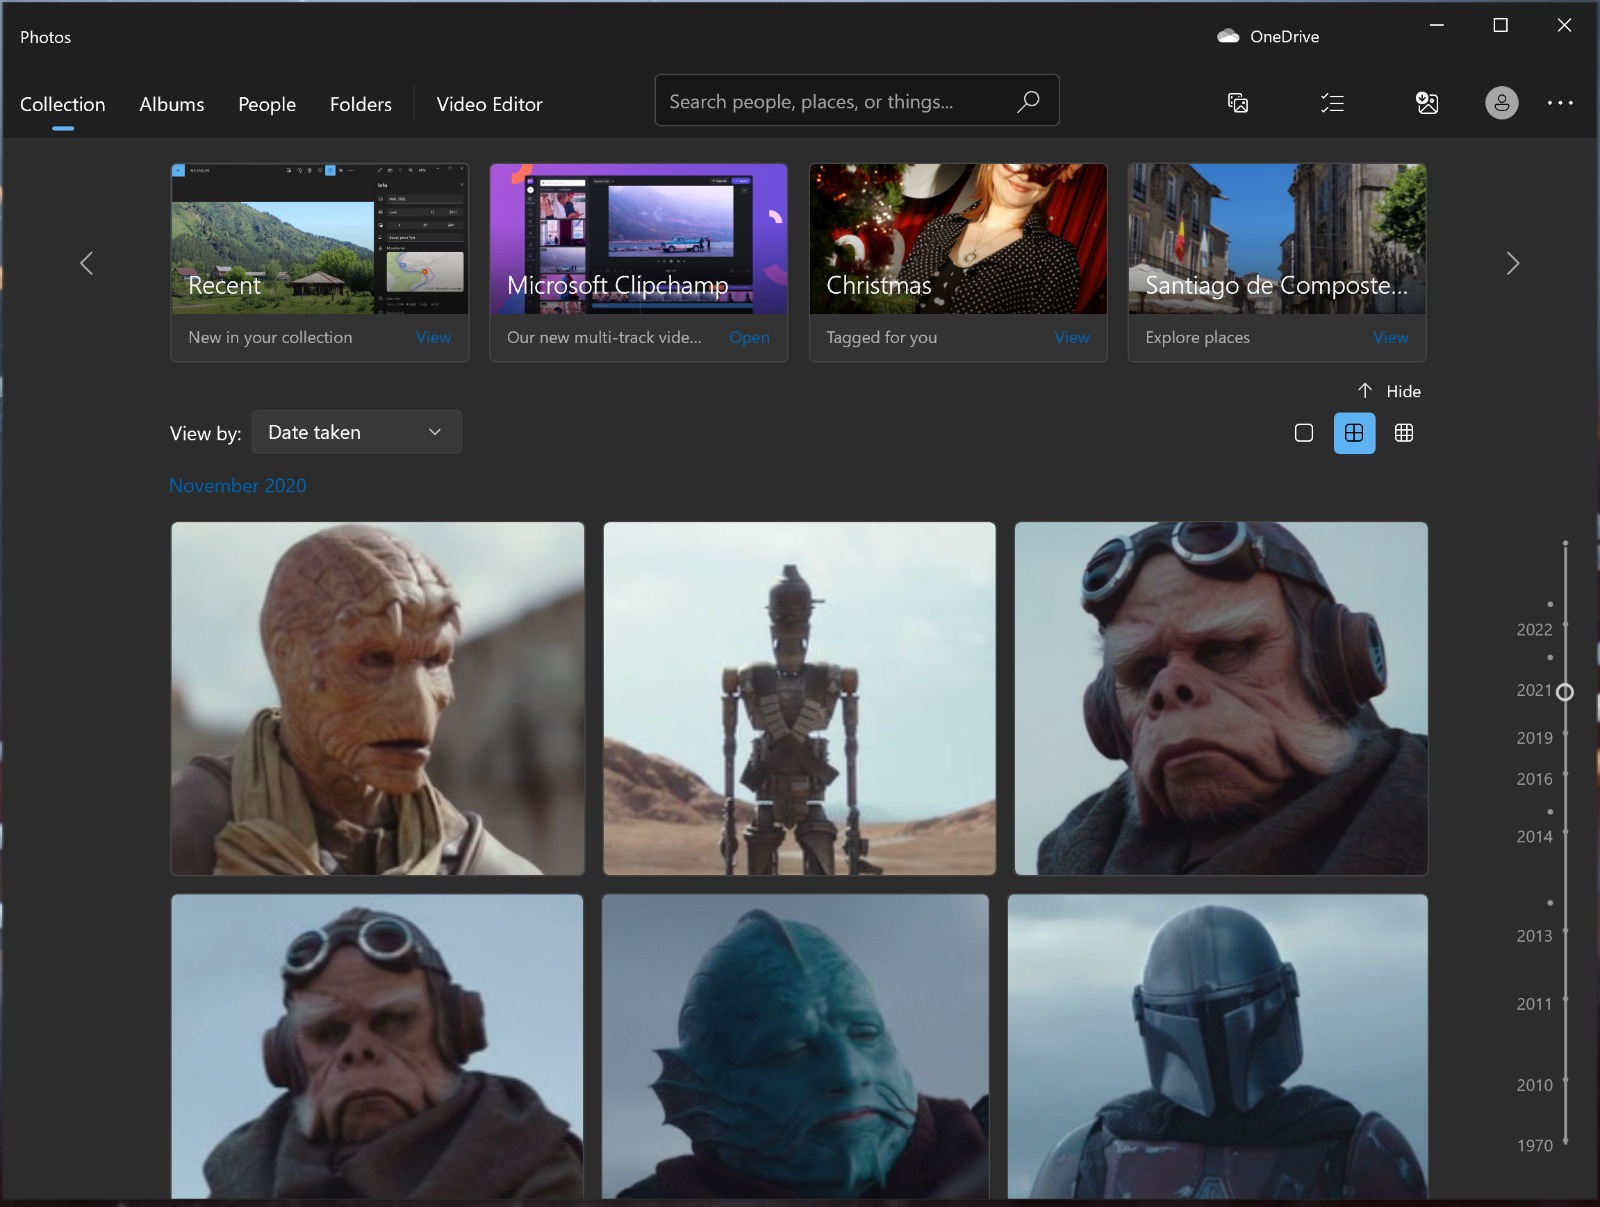Switch to small grid view
1600x1207 pixels.
[x=1404, y=433]
